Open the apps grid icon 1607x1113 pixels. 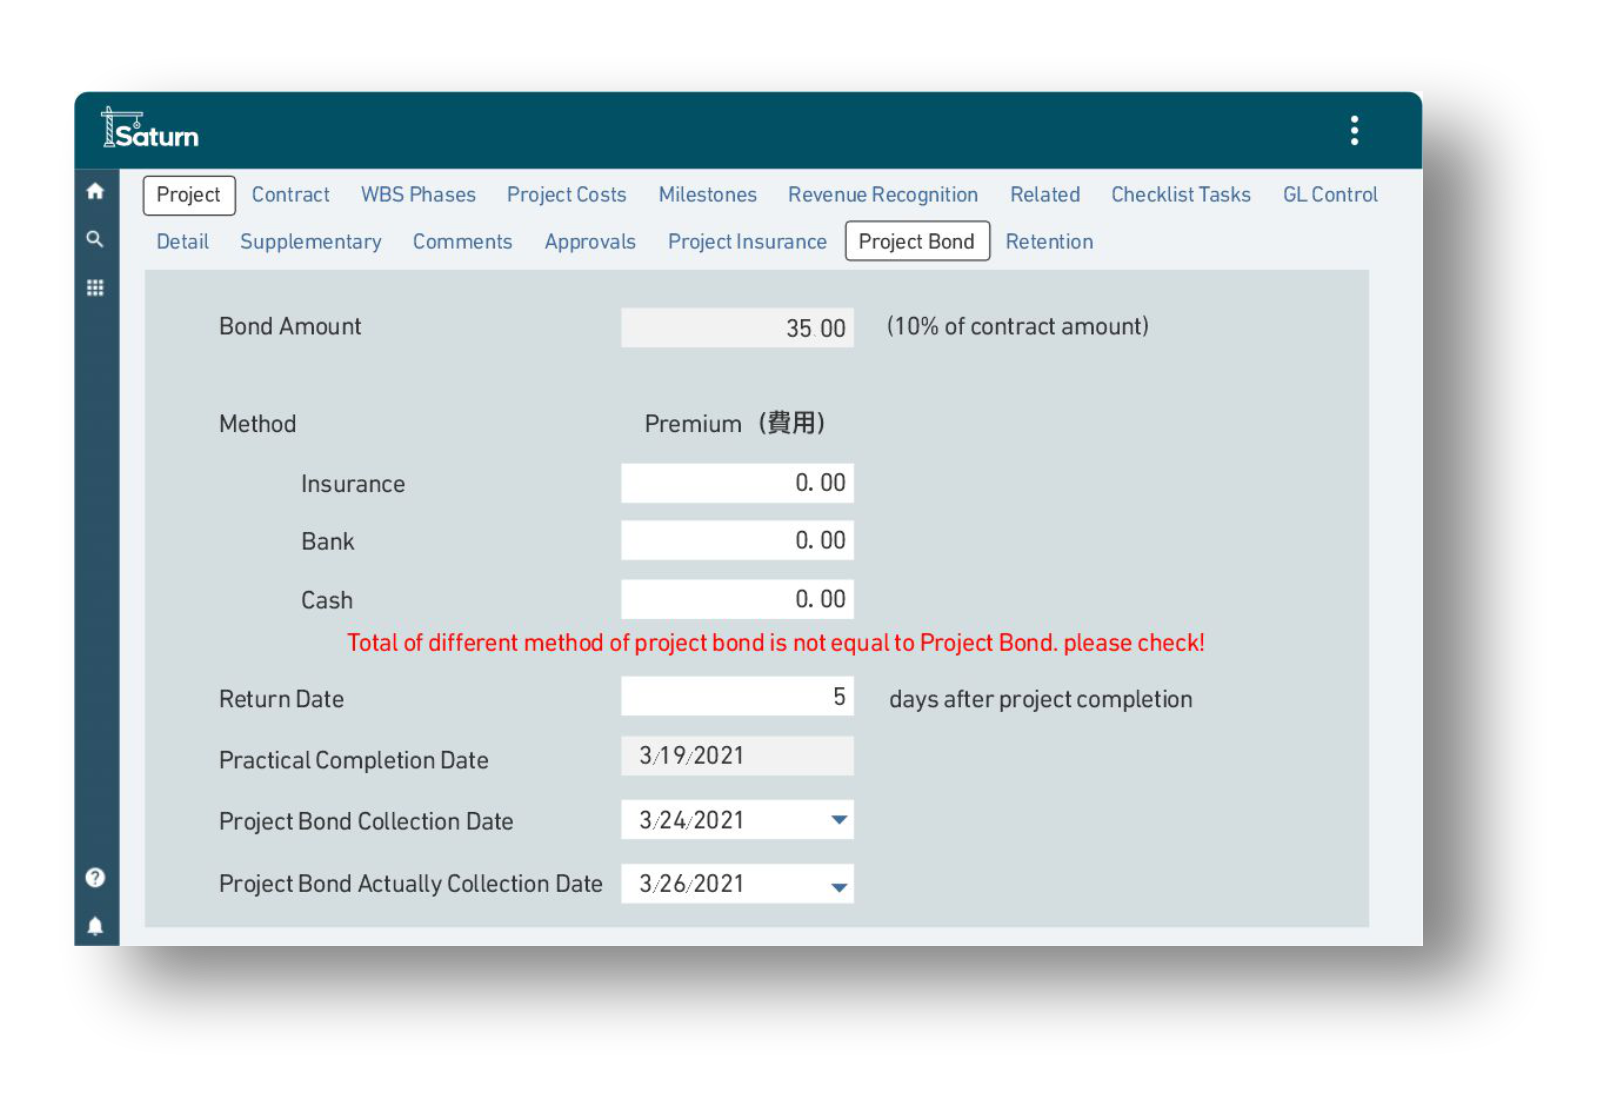(95, 288)
